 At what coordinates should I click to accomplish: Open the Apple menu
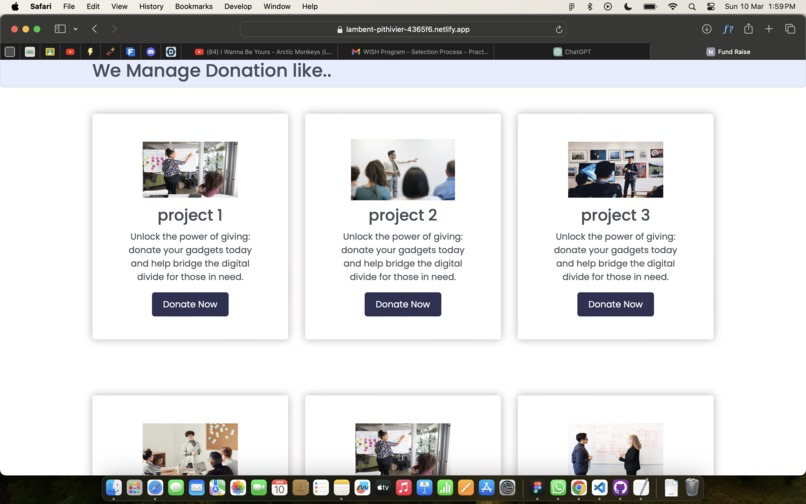[x=15, y=6]
